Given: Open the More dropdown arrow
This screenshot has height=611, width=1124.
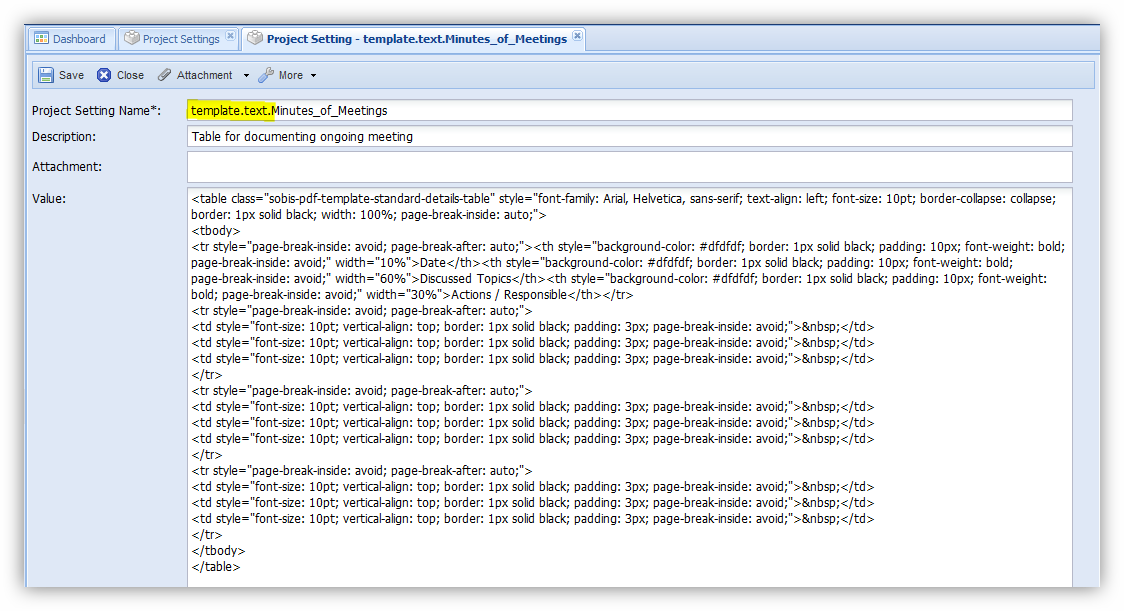Looking at the screenshot, I should 313,76.
